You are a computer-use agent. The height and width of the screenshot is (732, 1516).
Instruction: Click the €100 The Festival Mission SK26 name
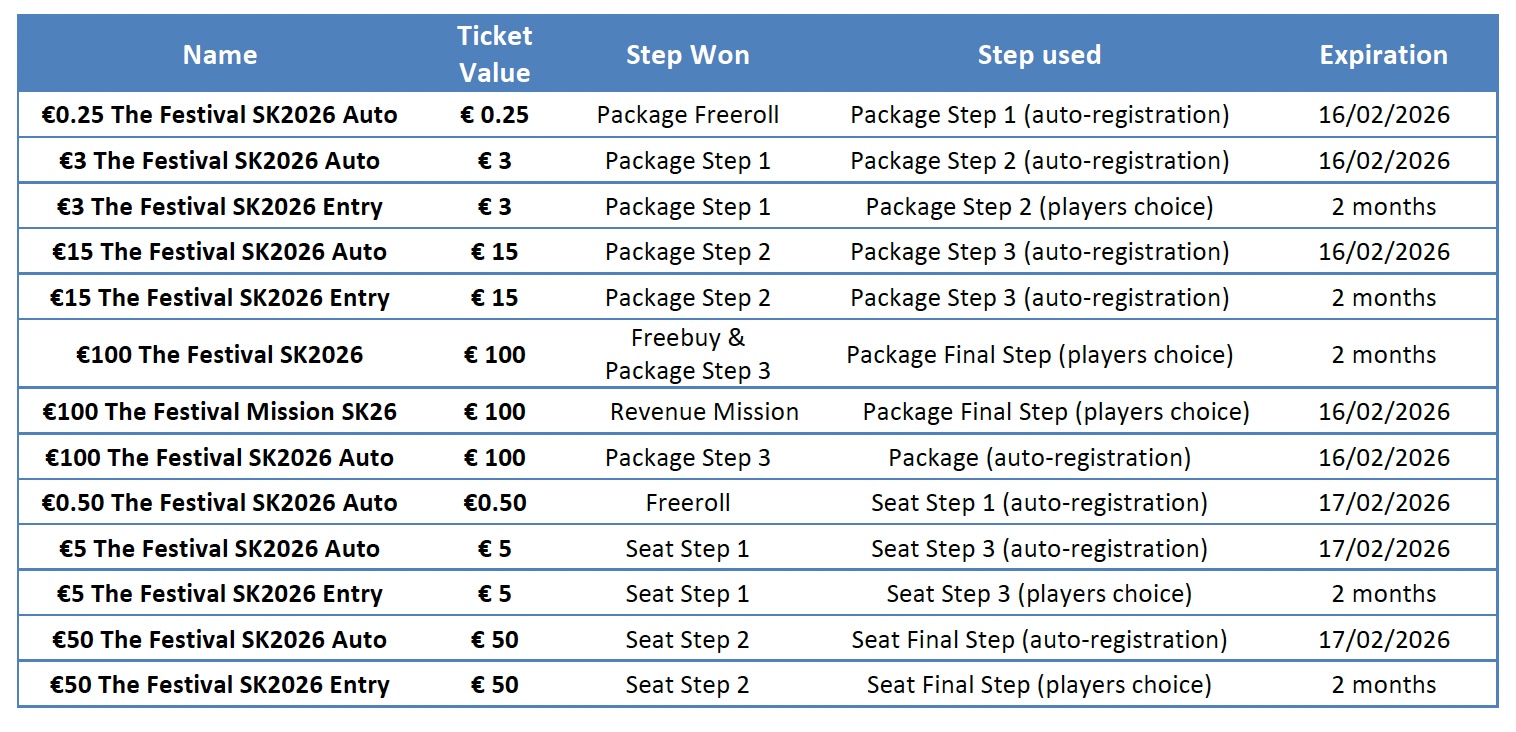click(x=220, y=411)
